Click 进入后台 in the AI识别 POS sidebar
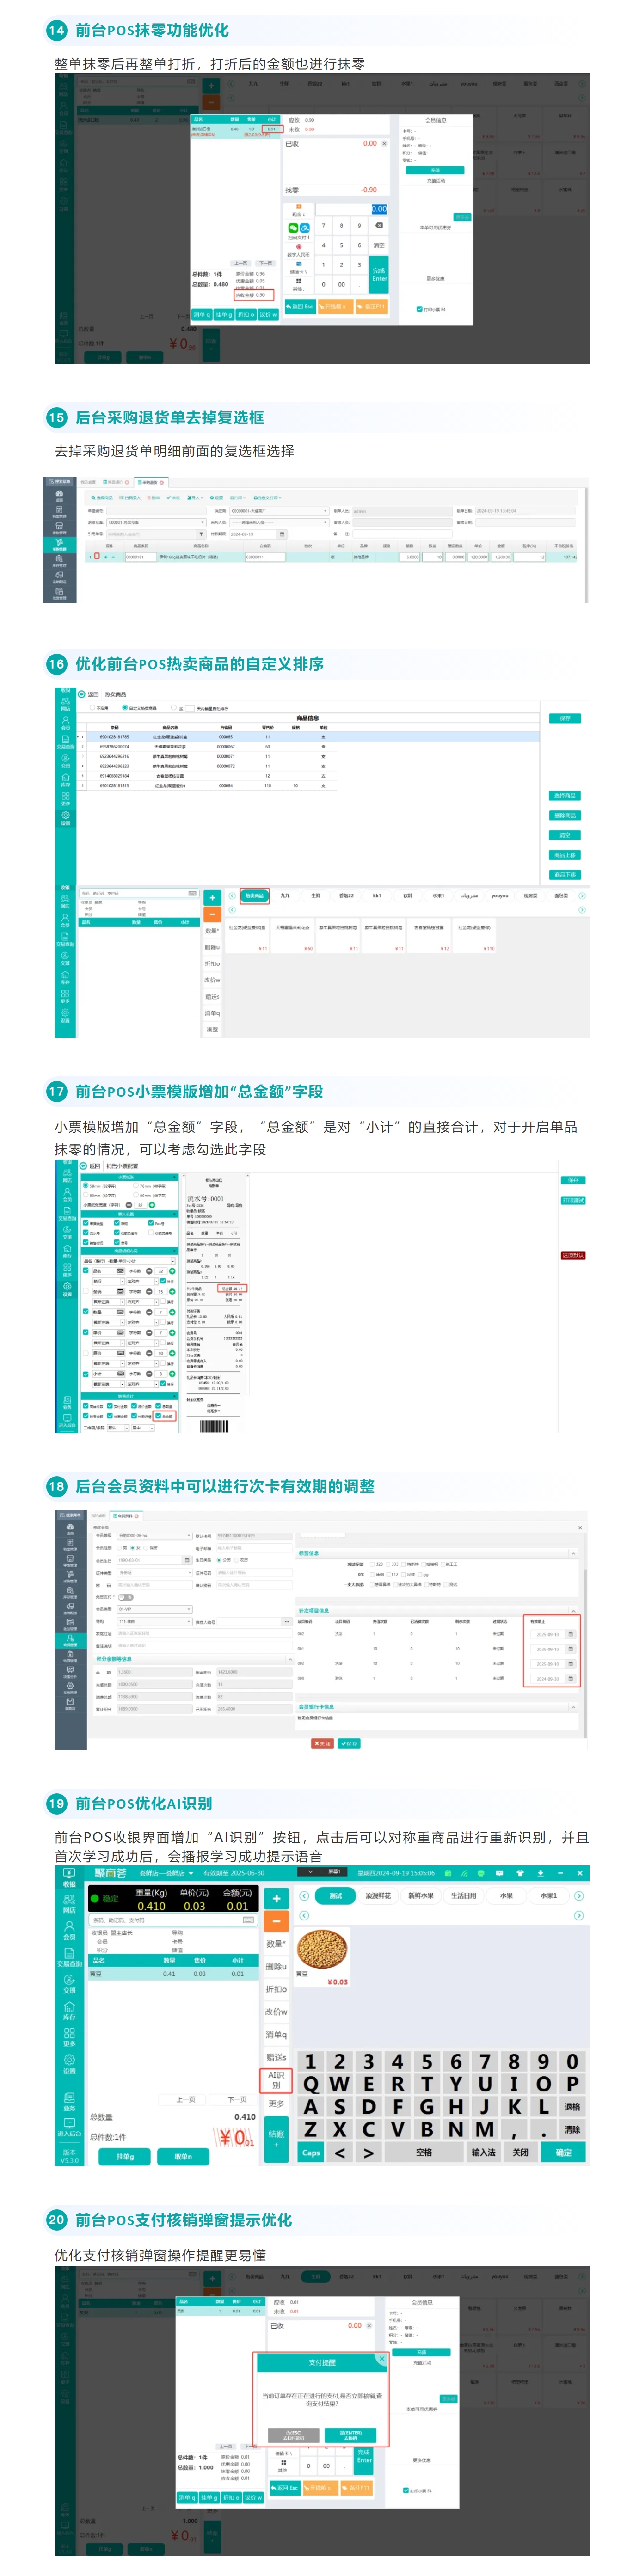627x2576 pixels. click(69, 2128)
